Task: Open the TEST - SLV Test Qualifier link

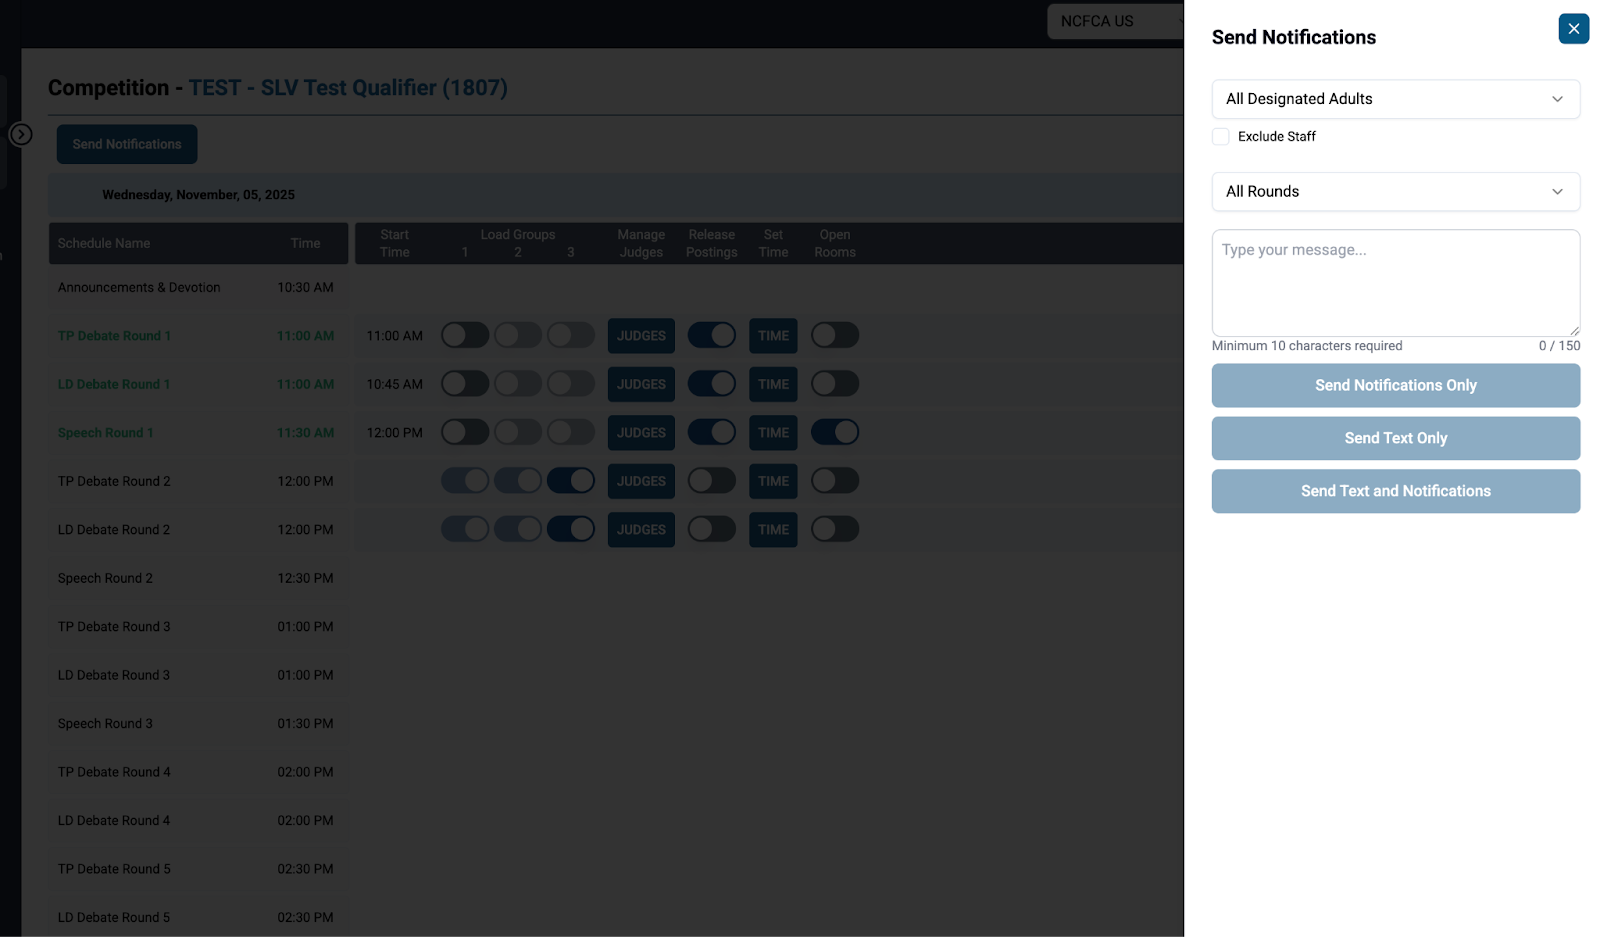Action: click(x=348, y=88)
